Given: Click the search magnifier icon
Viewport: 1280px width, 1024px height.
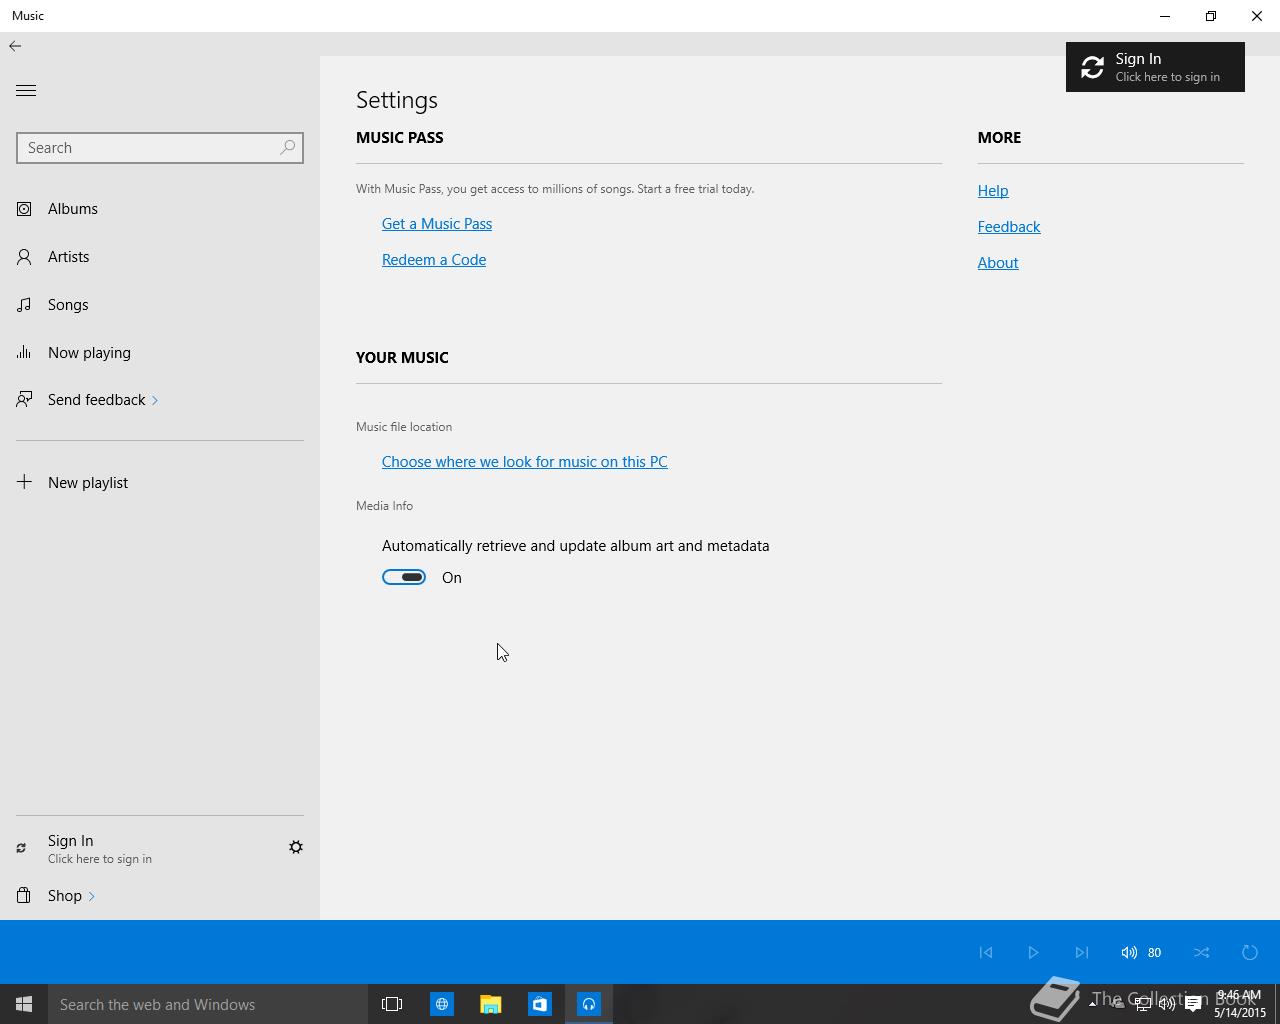Looking at the screenshot, I should click(x=287, y=147).
